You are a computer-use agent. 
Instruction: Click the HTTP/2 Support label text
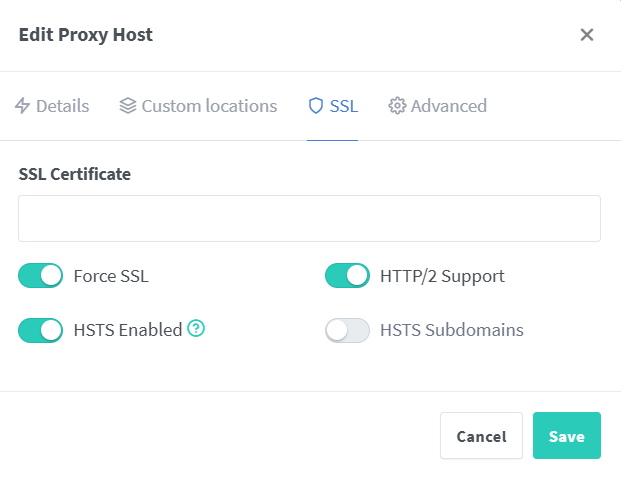[x=442, y=276]
